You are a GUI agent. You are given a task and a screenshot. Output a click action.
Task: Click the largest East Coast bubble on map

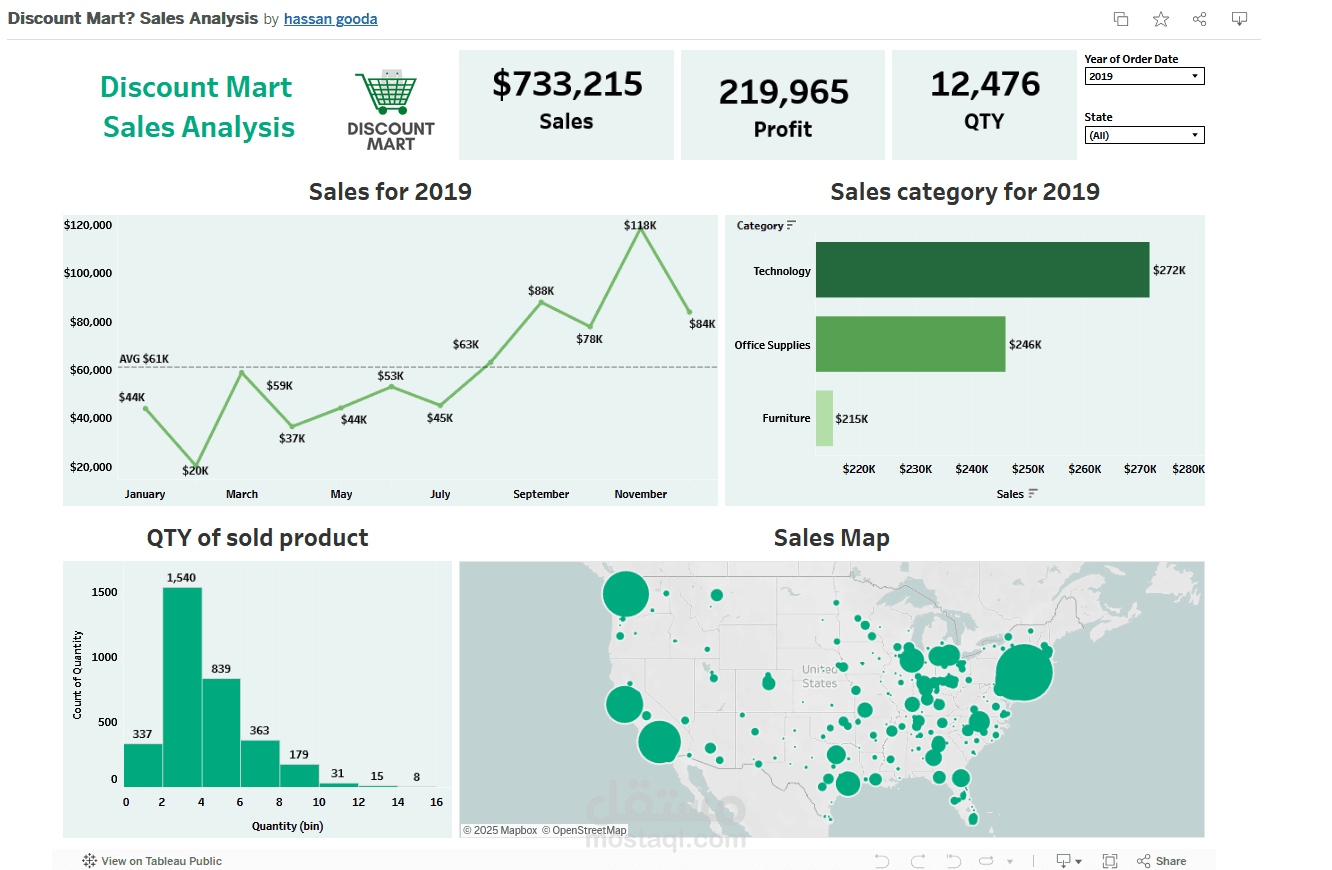[x=1024, y=674]
